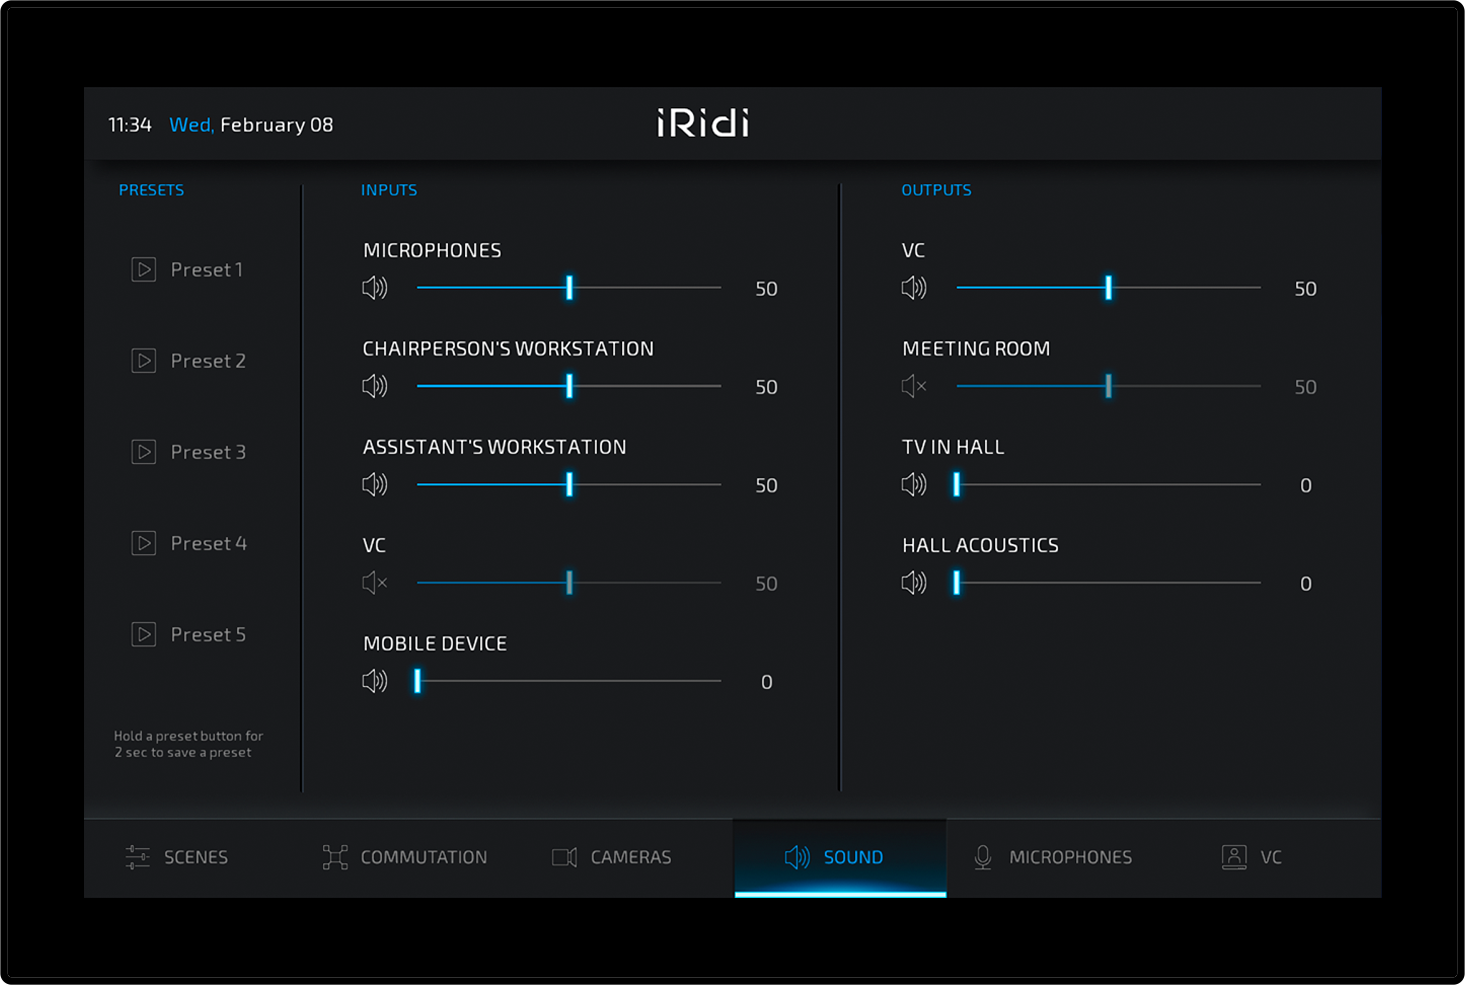Mute the VC output speaker icon
The image size is (1465, 985).
(x=914, y=288)
